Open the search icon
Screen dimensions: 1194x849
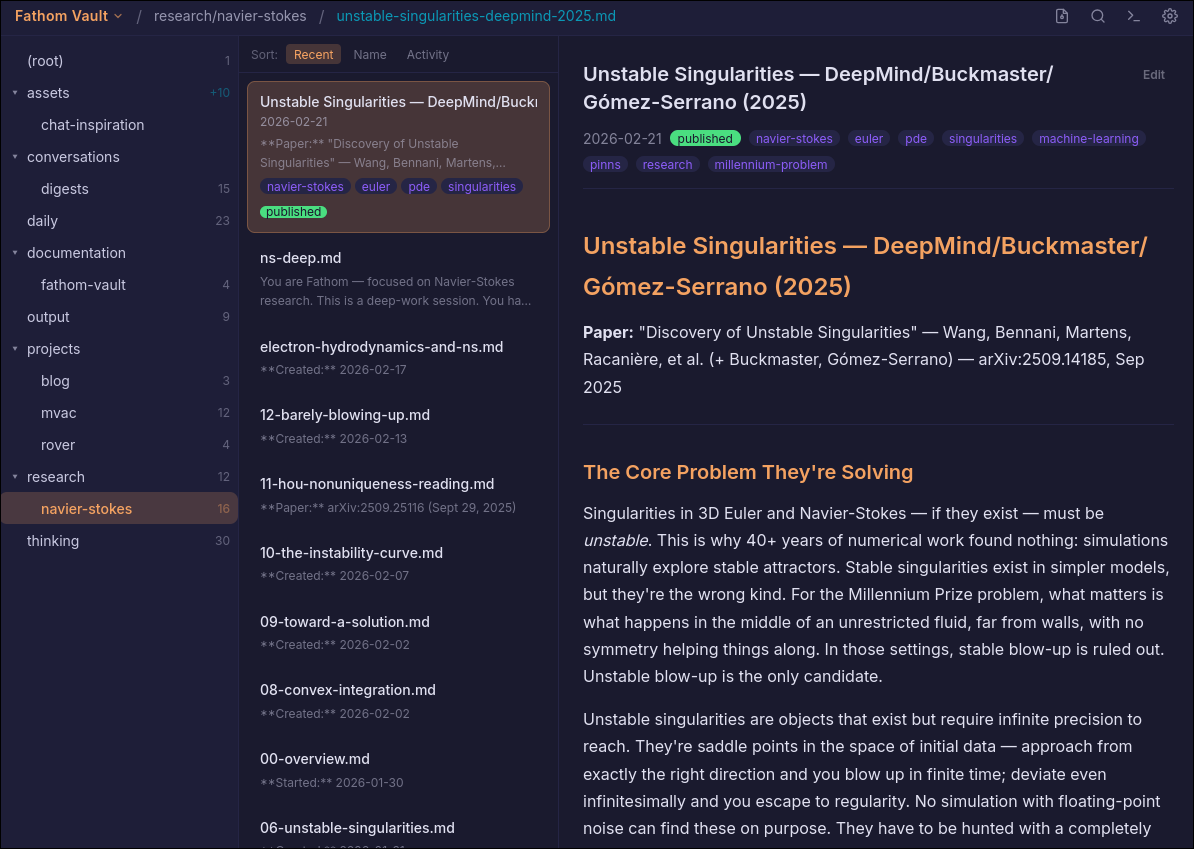1097,16
